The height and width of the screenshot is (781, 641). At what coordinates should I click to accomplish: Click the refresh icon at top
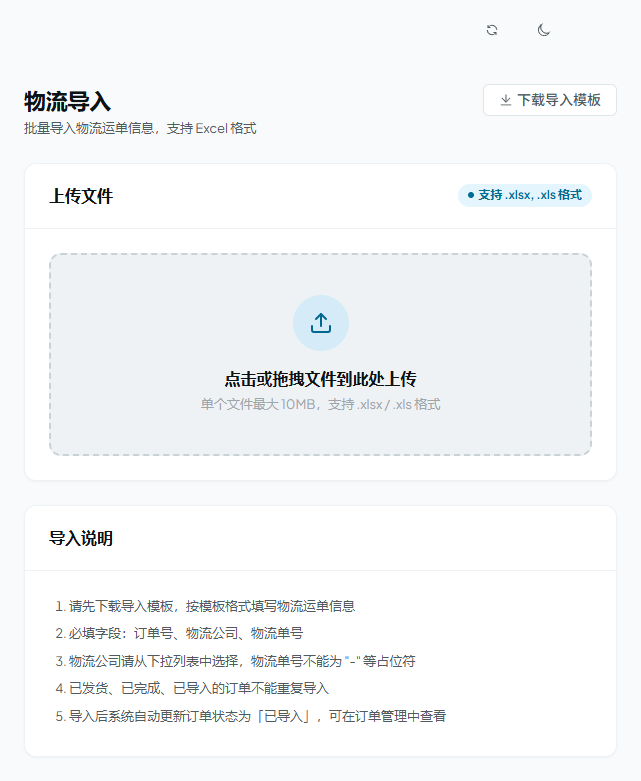(x=492, y=30)
